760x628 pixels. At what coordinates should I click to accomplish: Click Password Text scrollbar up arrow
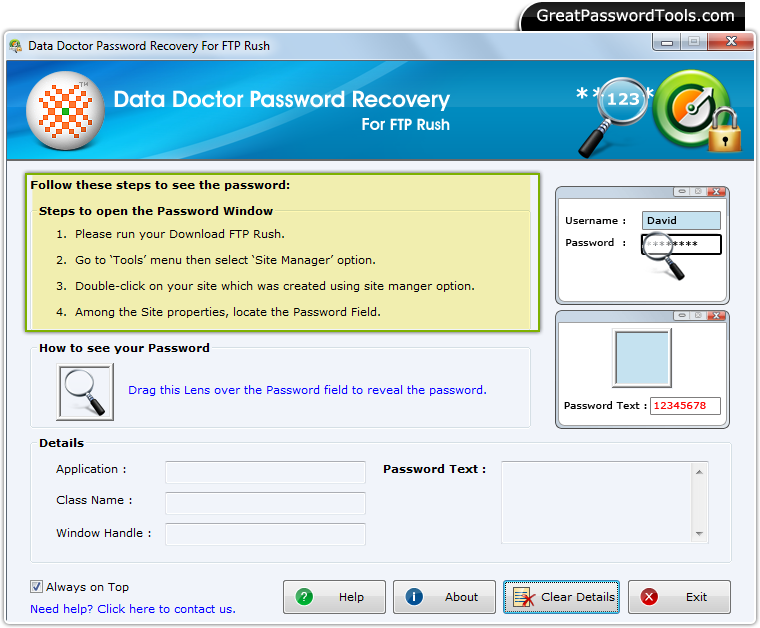[699, 471]
